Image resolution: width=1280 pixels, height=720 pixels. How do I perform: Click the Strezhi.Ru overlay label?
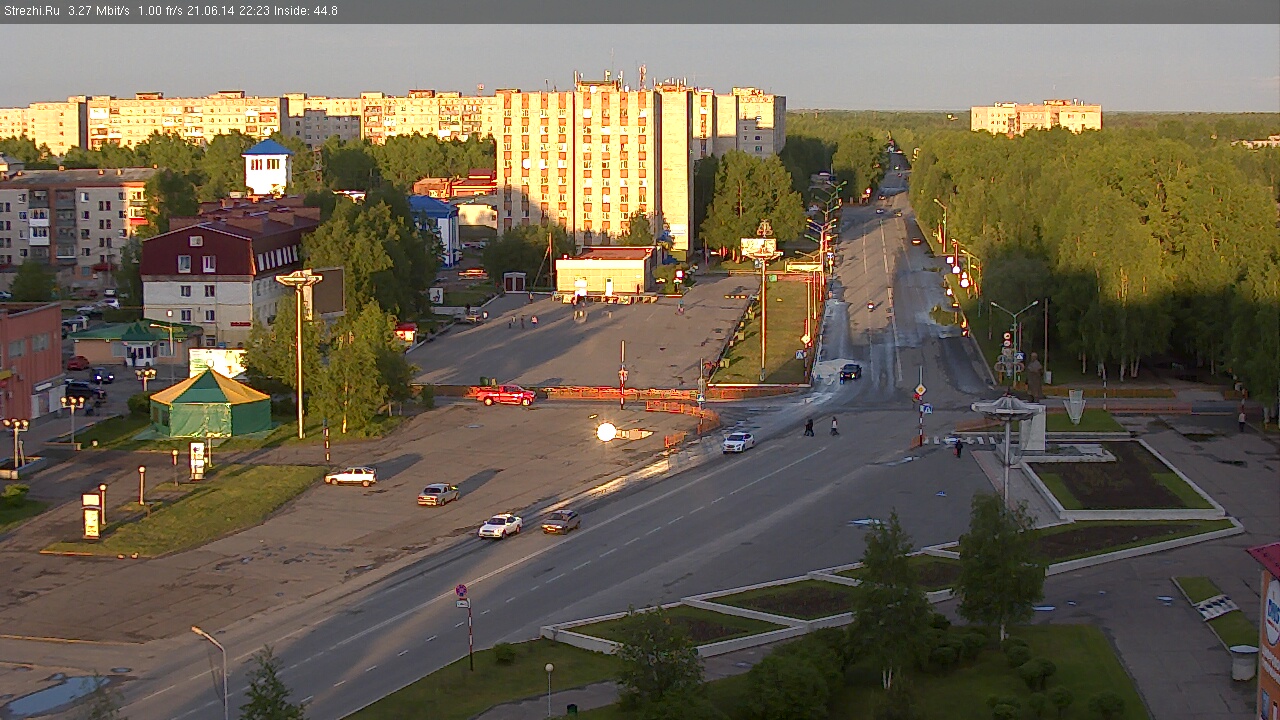click(x=32, y=11)
